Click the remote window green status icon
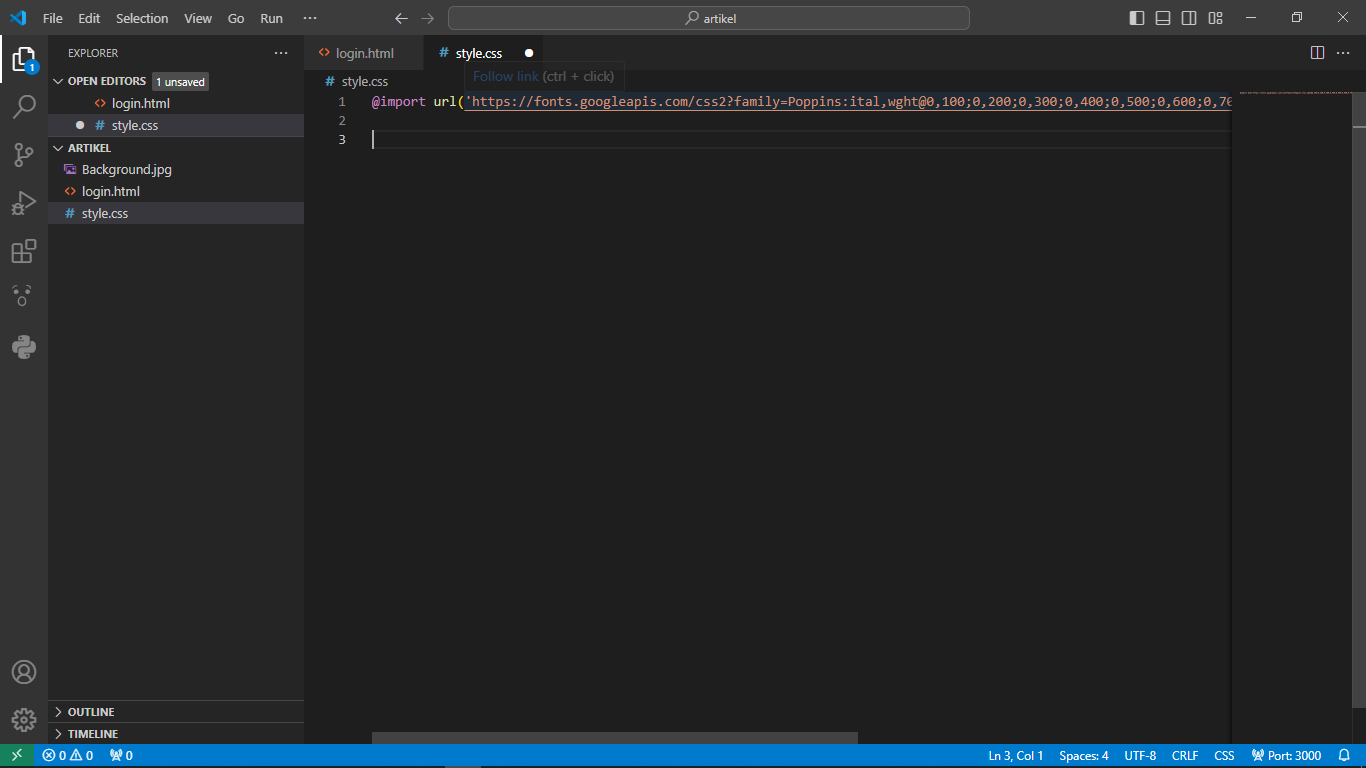The image size is (1366, 768). tap(17, 756)
